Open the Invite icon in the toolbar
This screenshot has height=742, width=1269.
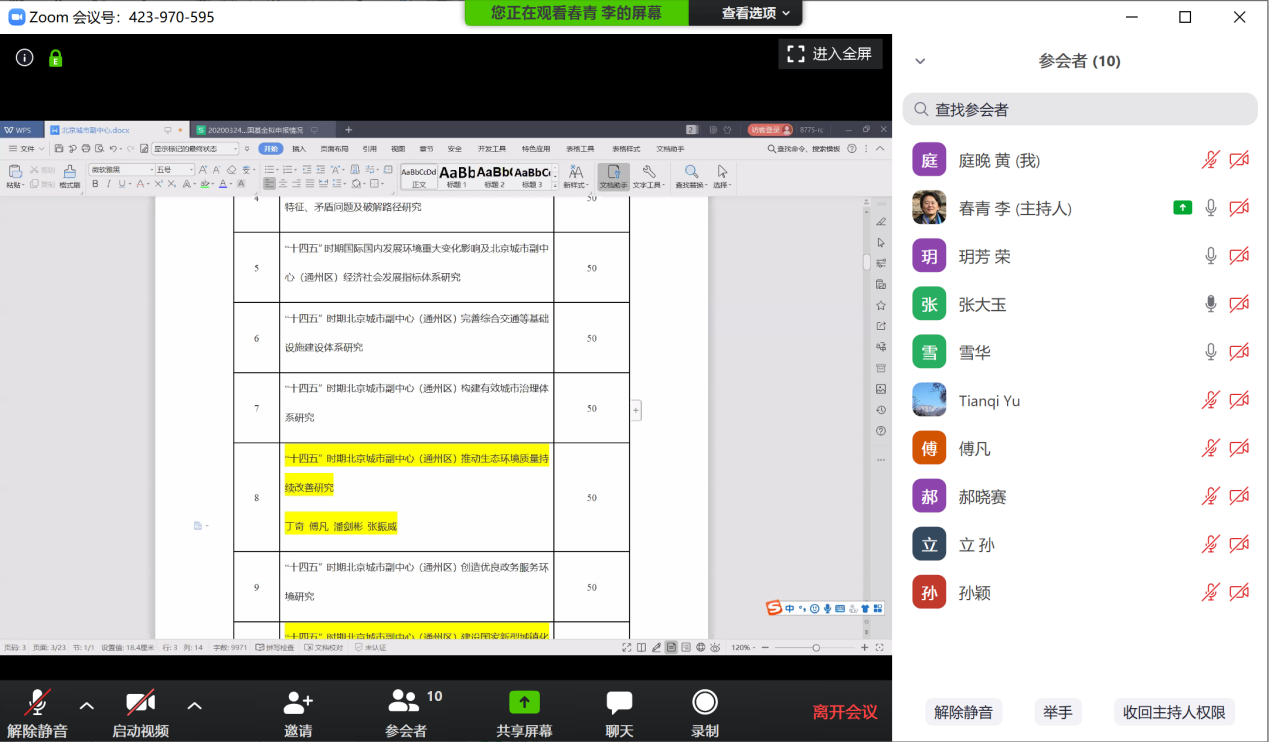pos(298,703)
